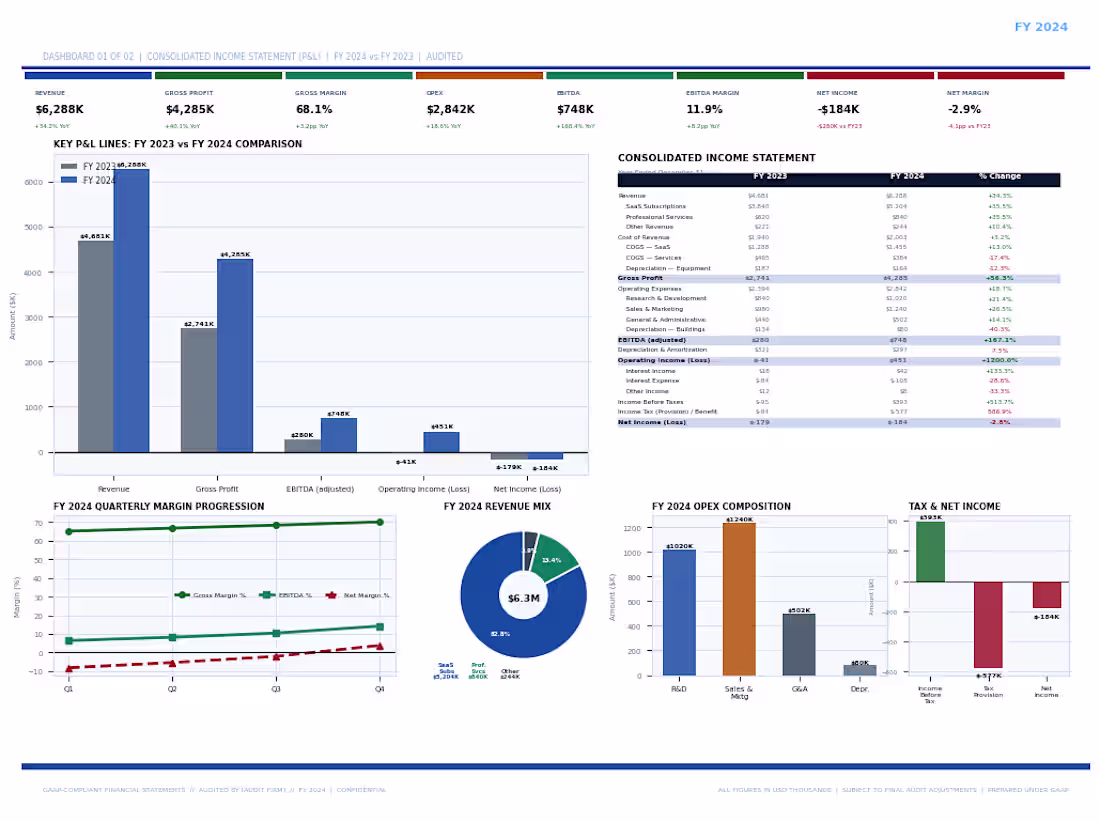1100x822 pixels.
Task: Click the 'Net Income (Loss)' x-axis label in comparison chart
Action: pos(527,489)
